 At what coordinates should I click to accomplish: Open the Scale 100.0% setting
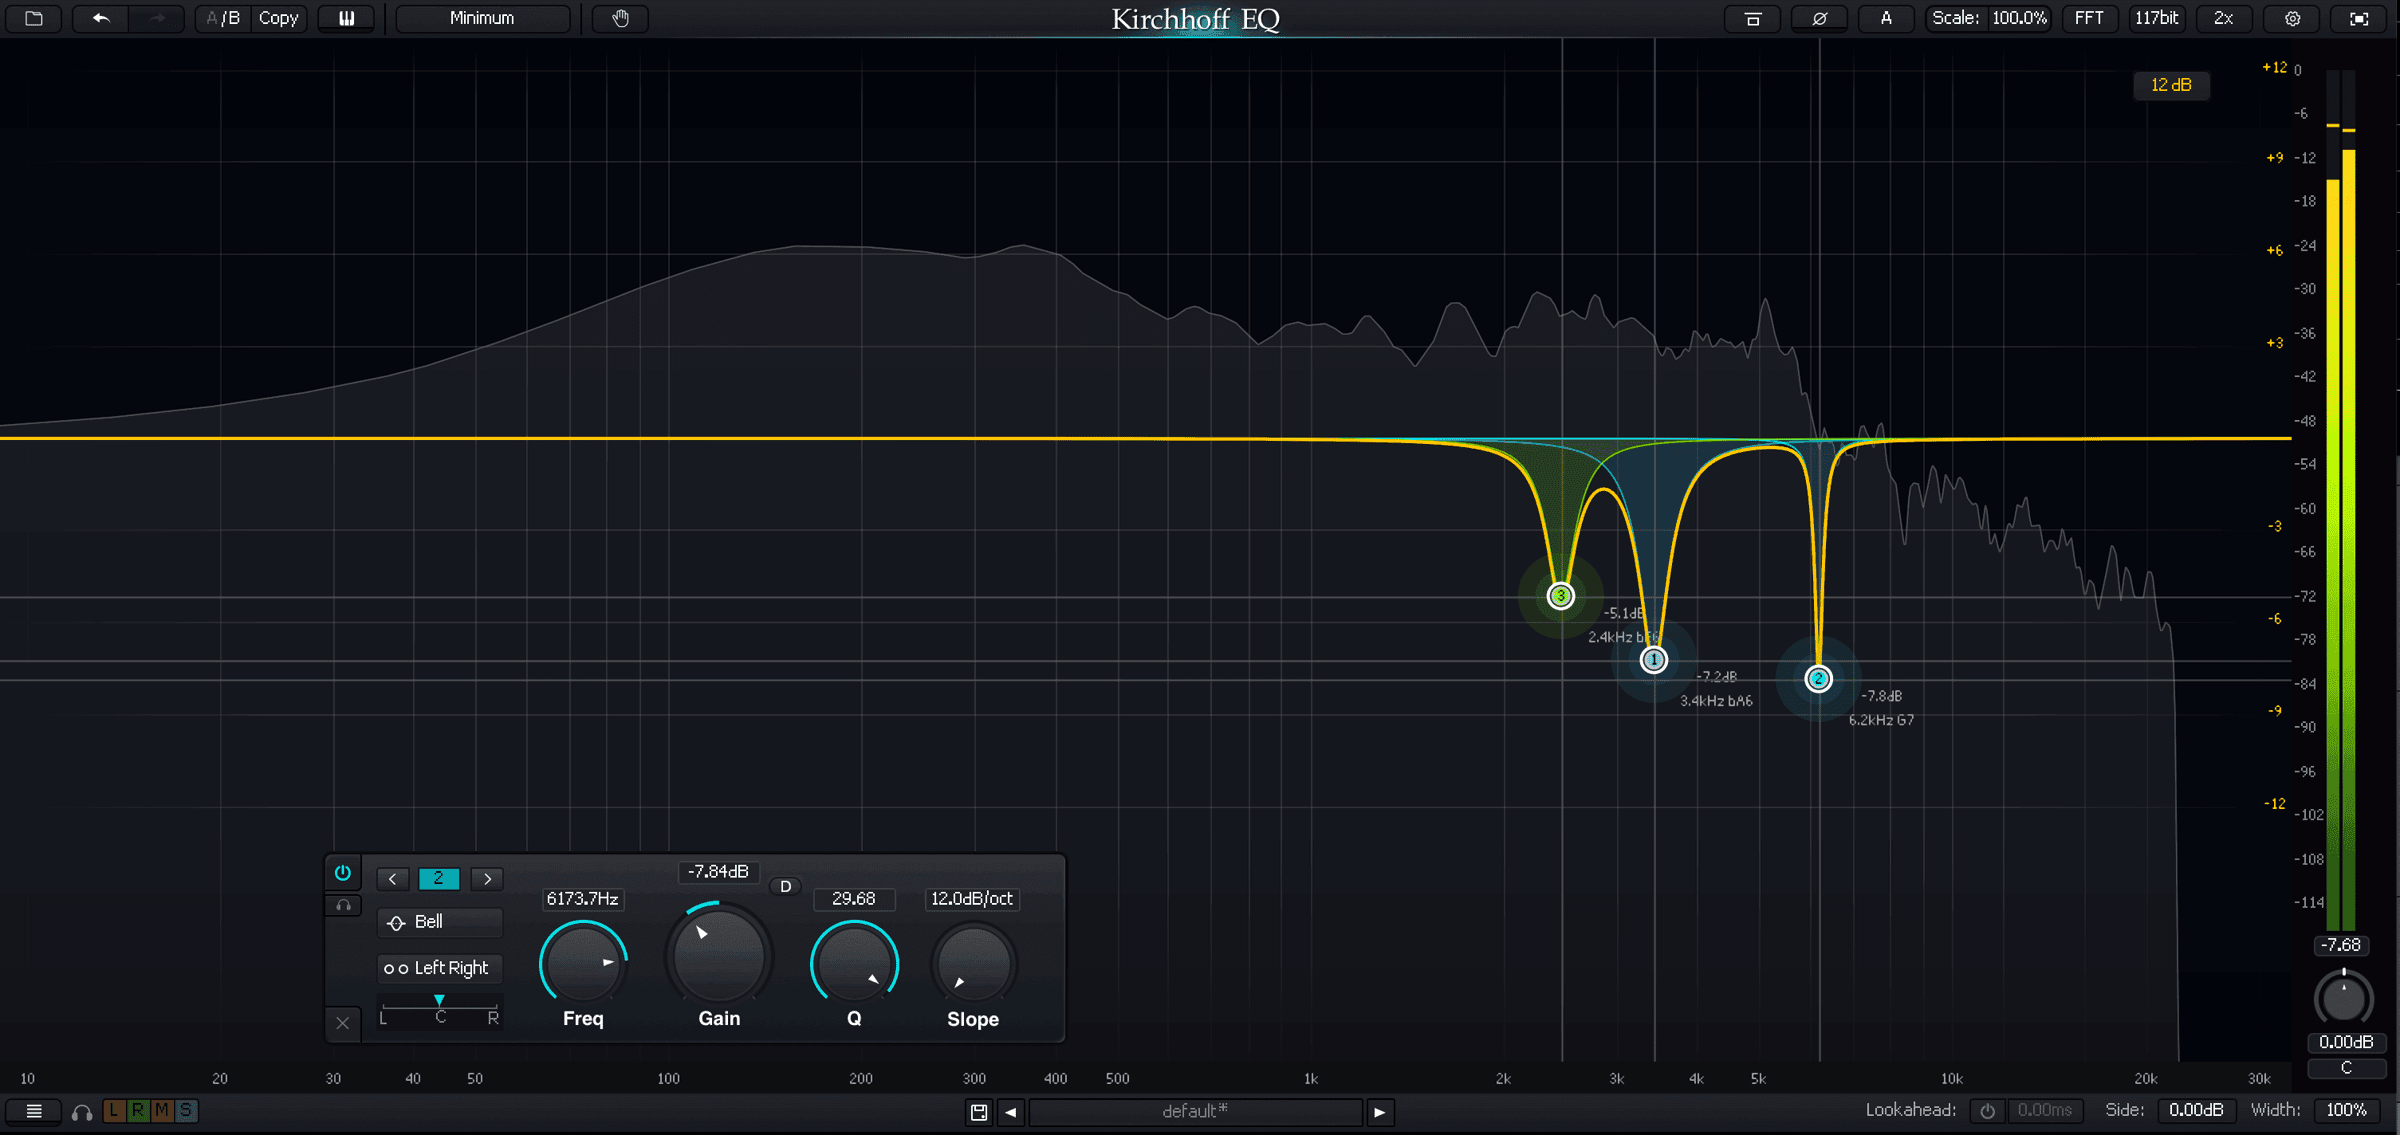coord(1989,18)
